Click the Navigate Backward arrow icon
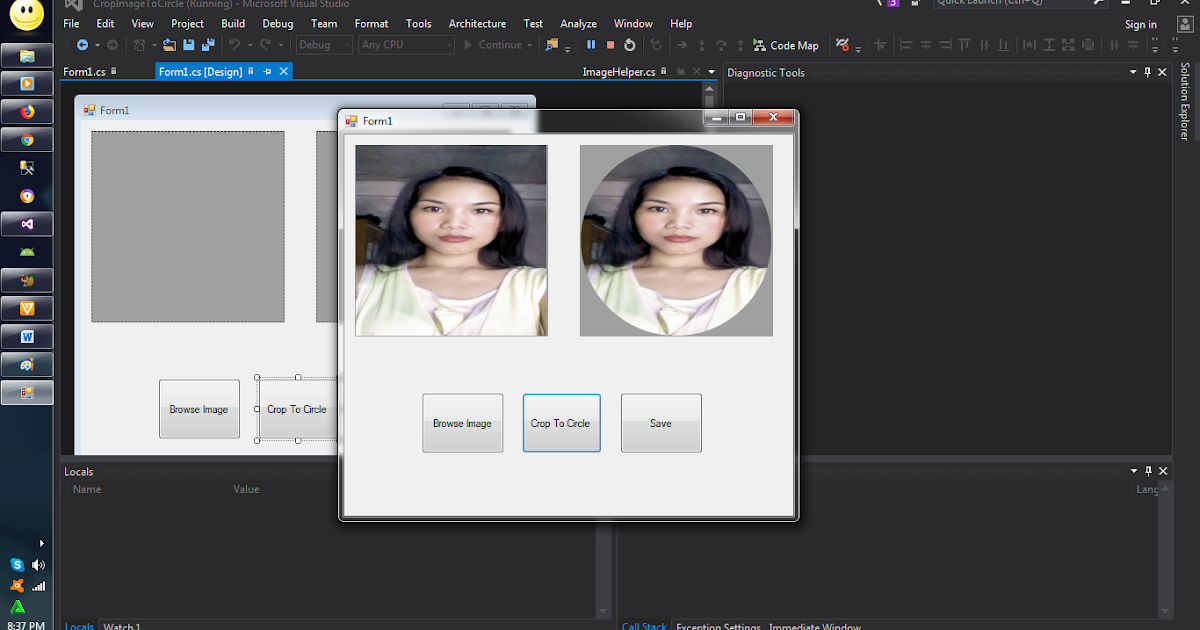The width and height of the screenshot is (1200, 630). pyautogui.click(x=82, y=45)
